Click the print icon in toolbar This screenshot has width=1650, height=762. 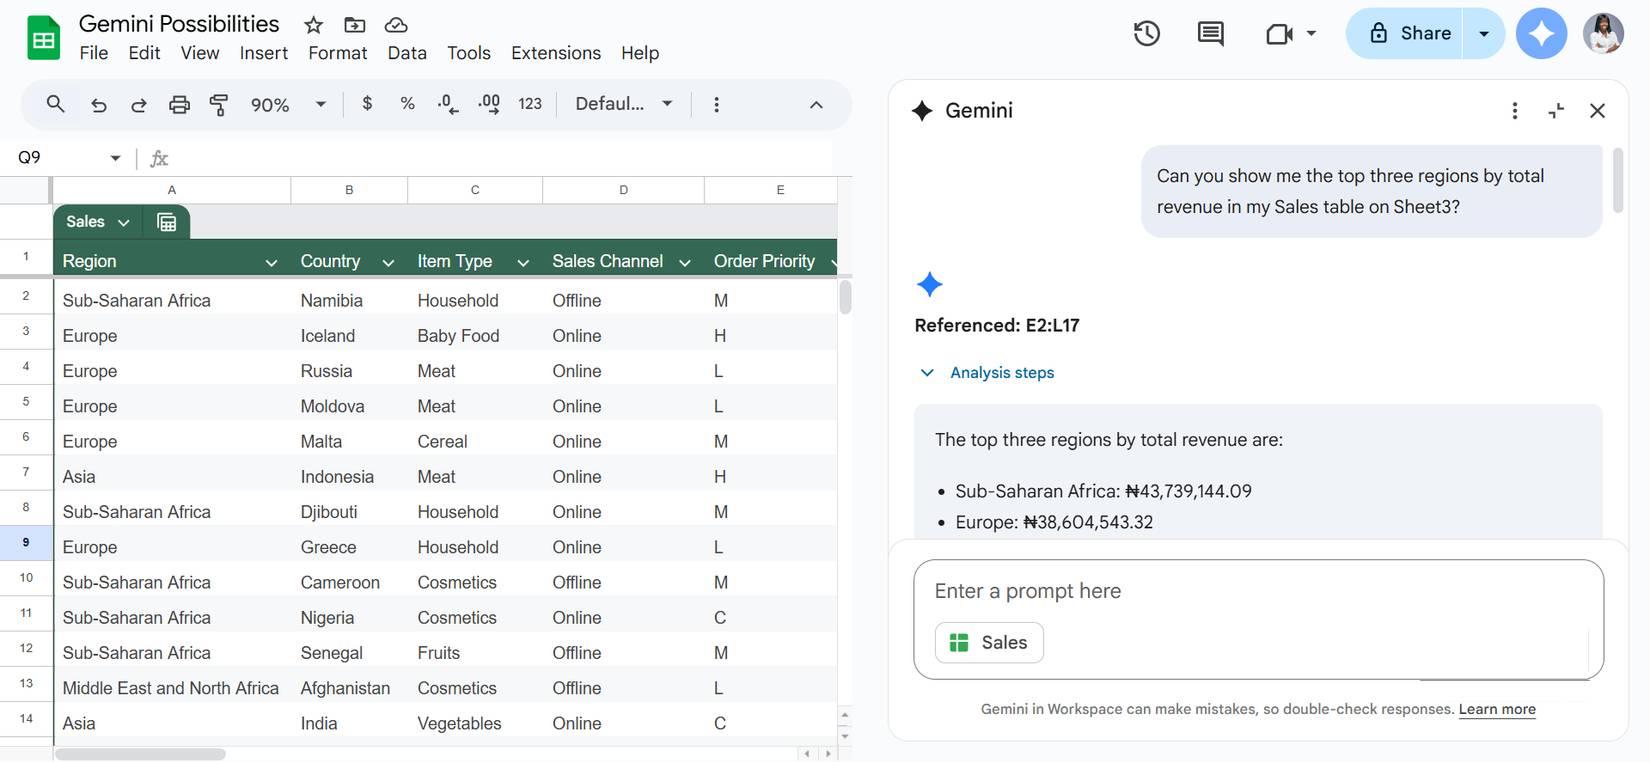(179, 104)
